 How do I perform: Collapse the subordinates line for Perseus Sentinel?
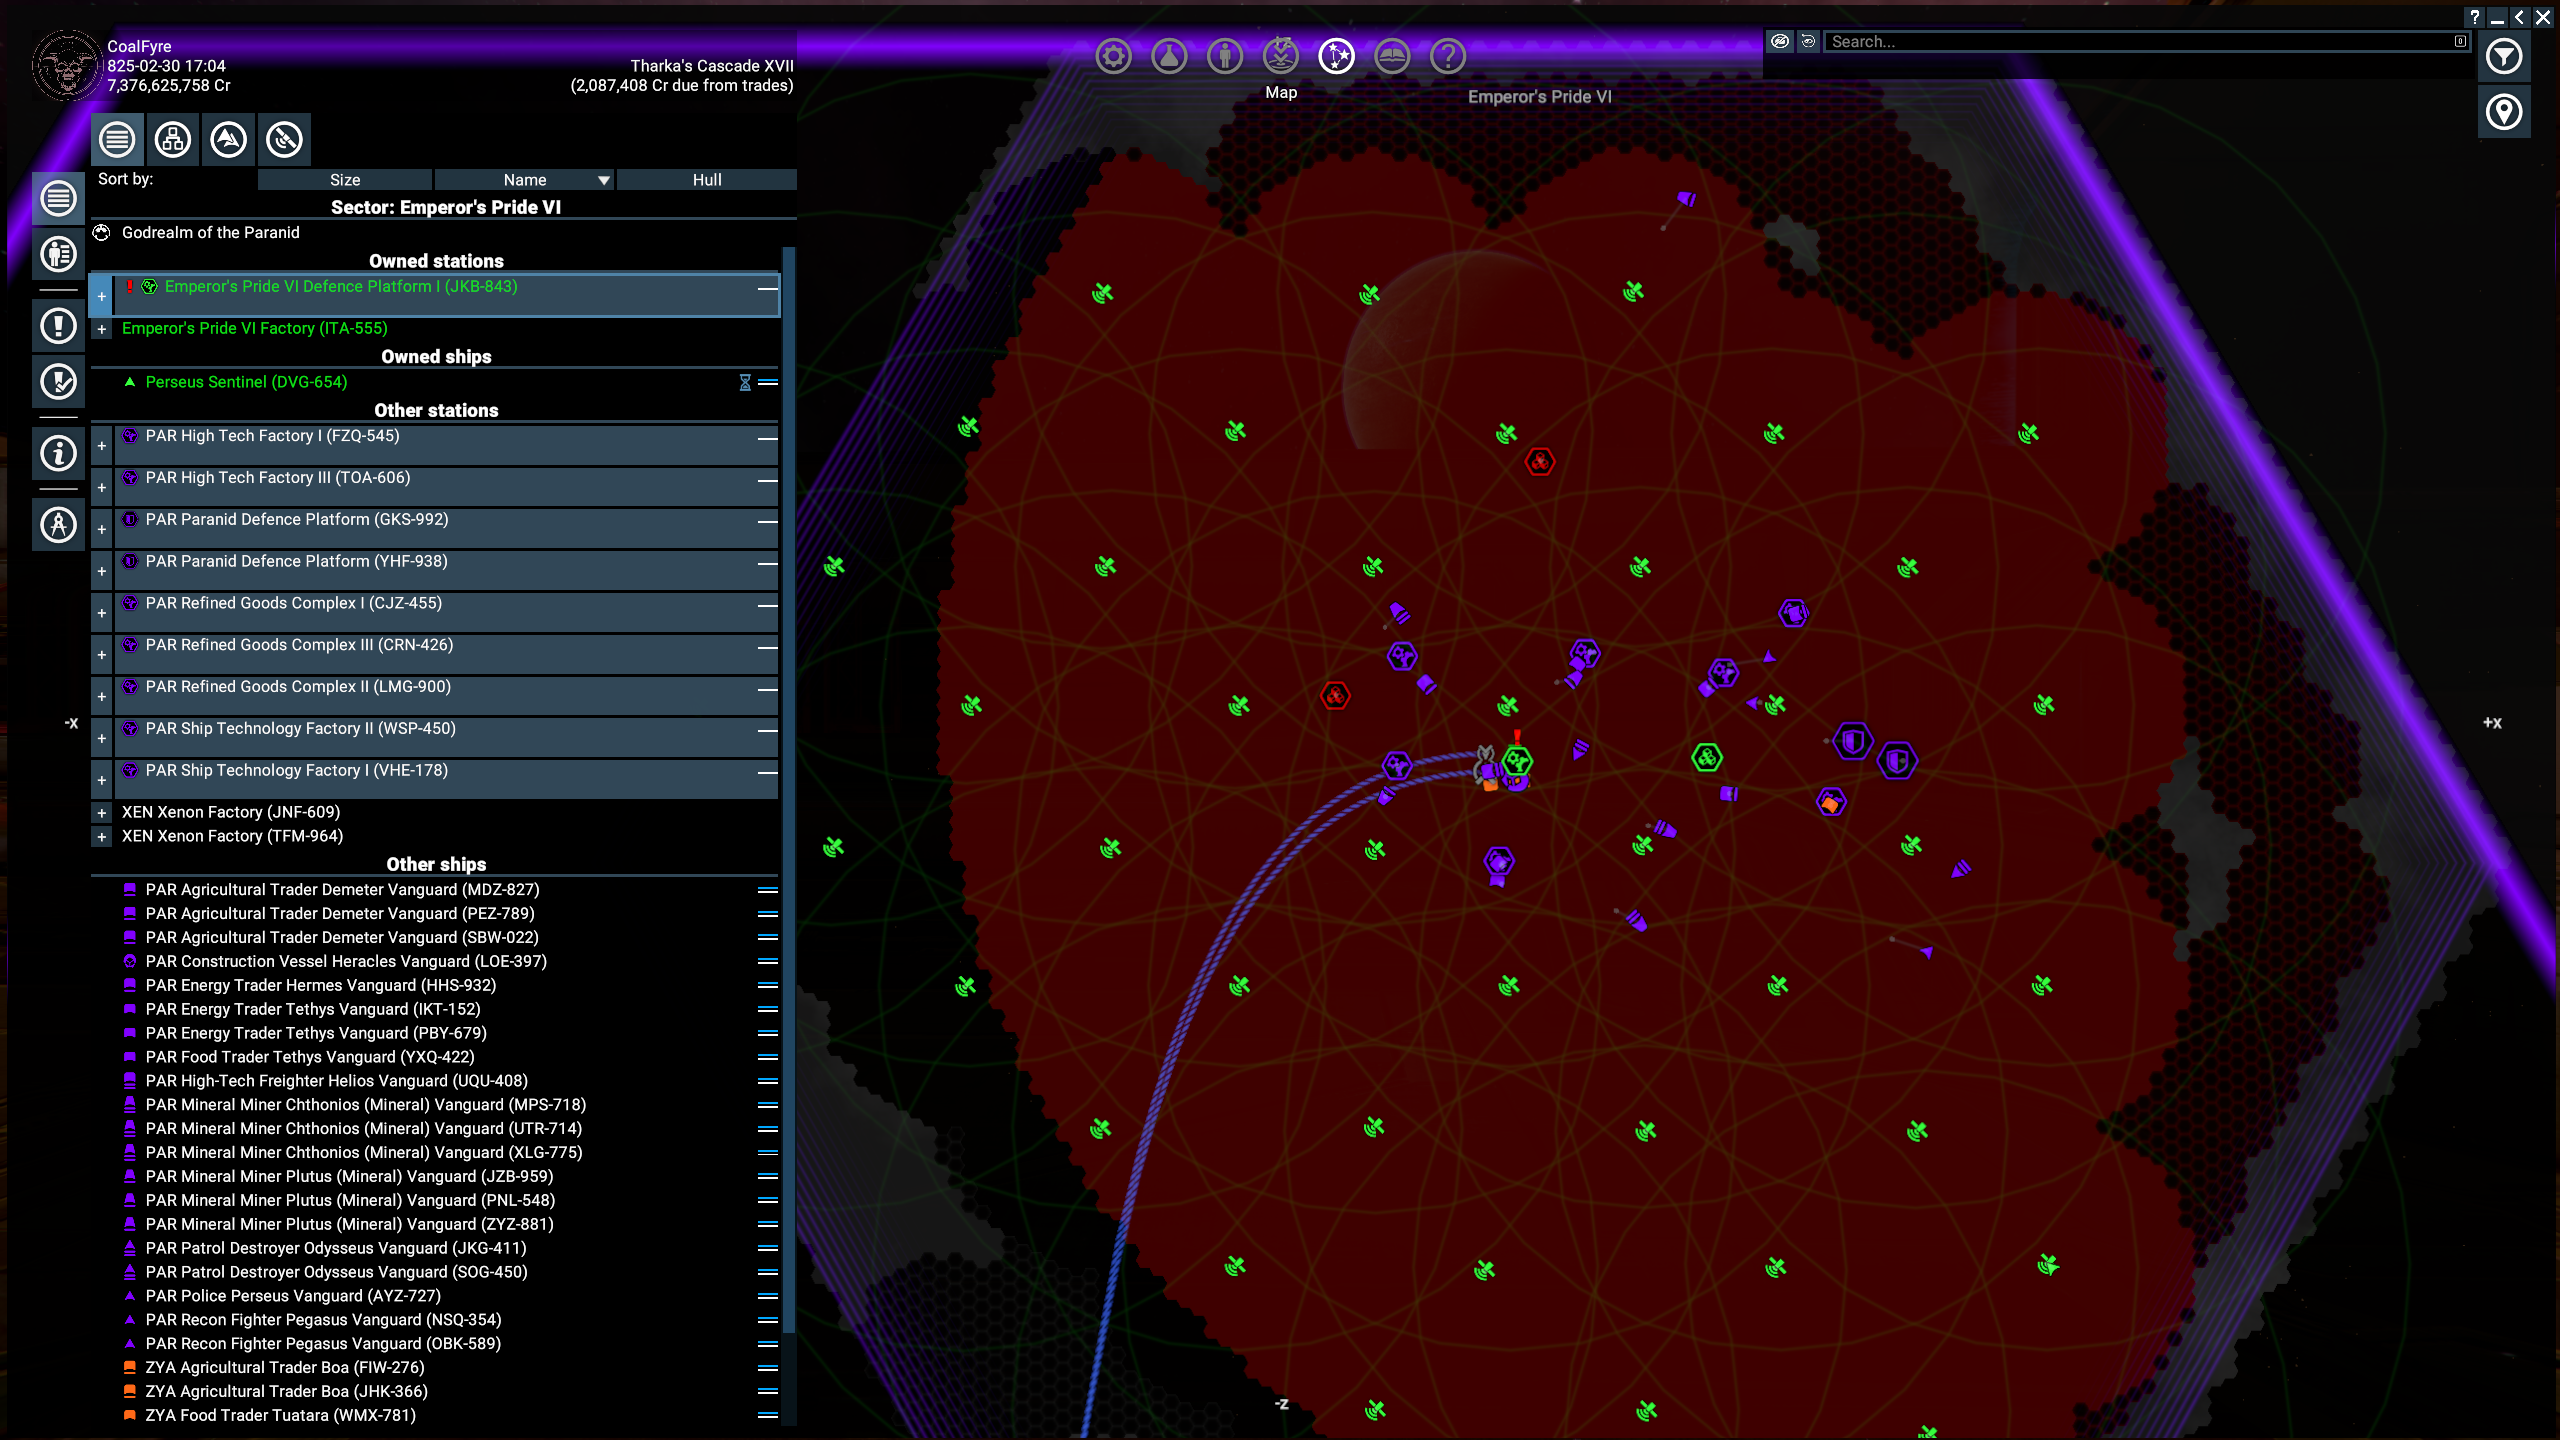[768, 382]
